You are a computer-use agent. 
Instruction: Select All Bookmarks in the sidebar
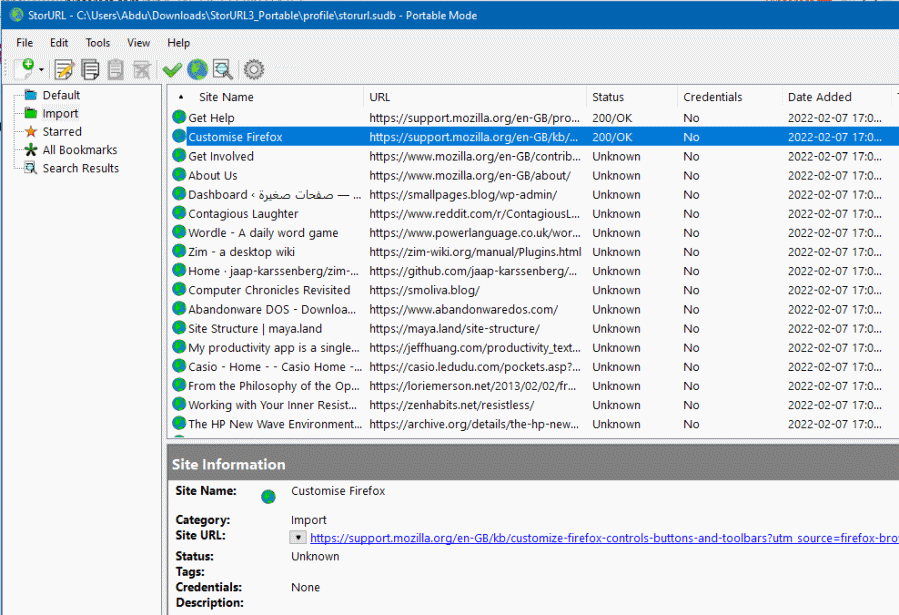tap(79, 150)
